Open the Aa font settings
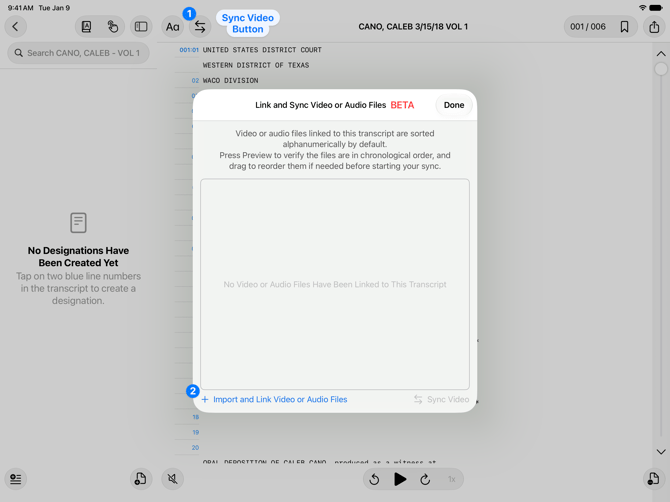Viewport: 670px width, 502px height. (173, 27)
